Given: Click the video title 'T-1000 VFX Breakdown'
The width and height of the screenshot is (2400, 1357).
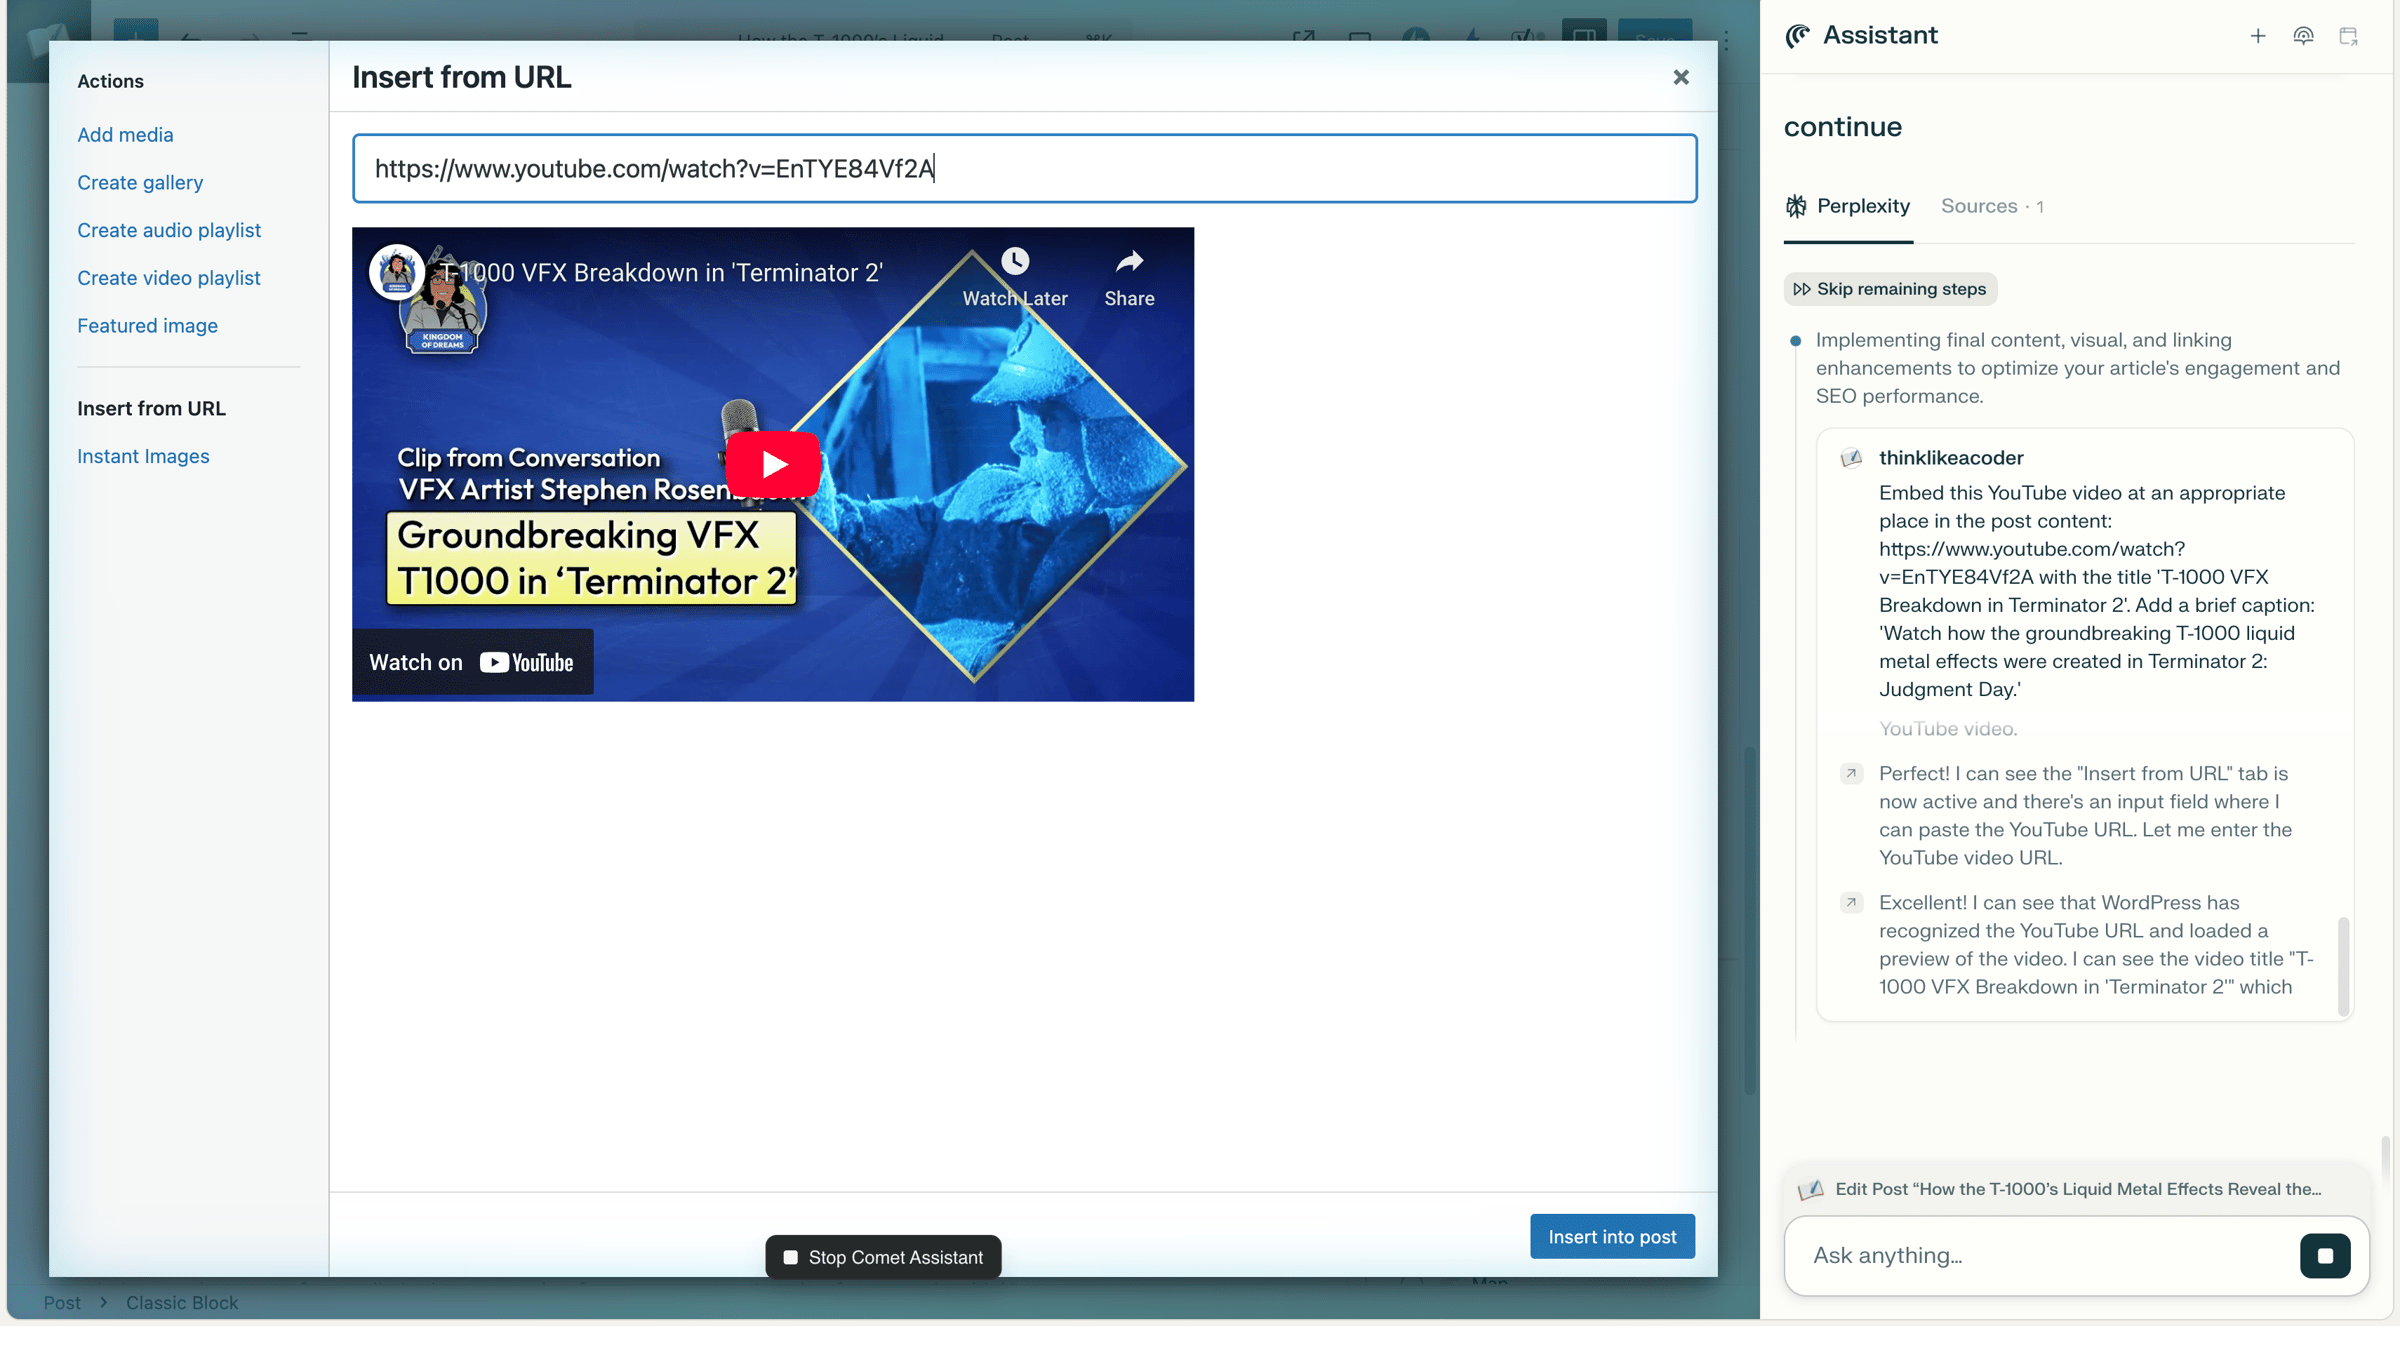Looking at the screenshot, I should [x=661, y=273].
